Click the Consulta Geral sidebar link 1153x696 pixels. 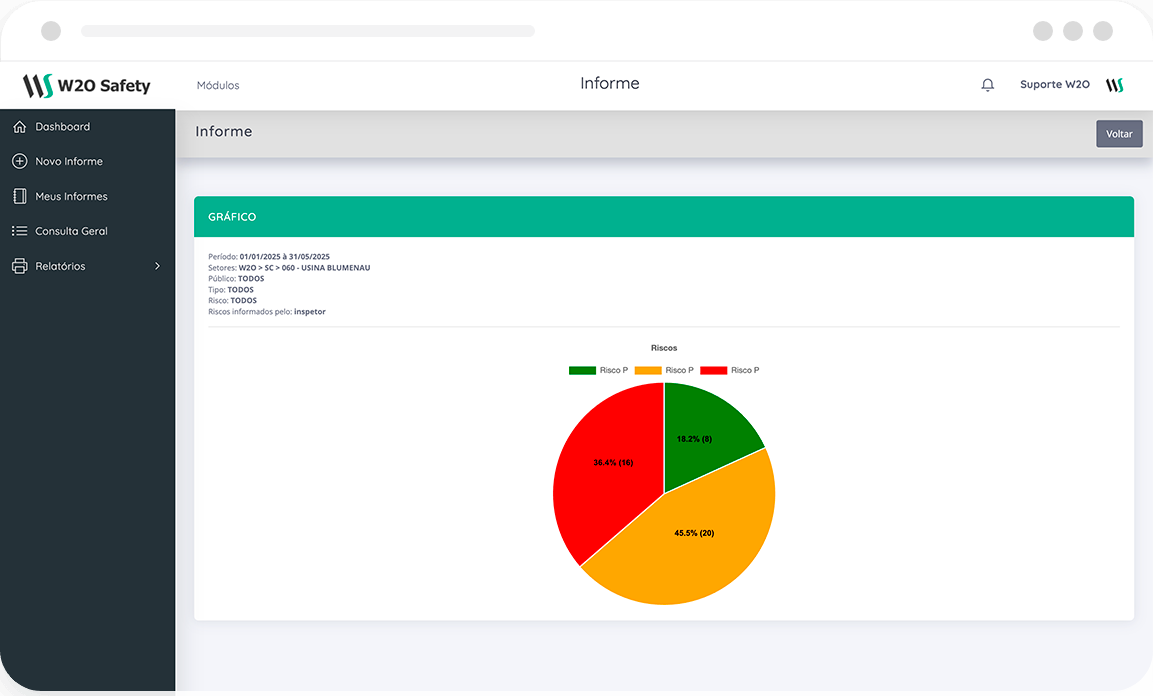71,231
